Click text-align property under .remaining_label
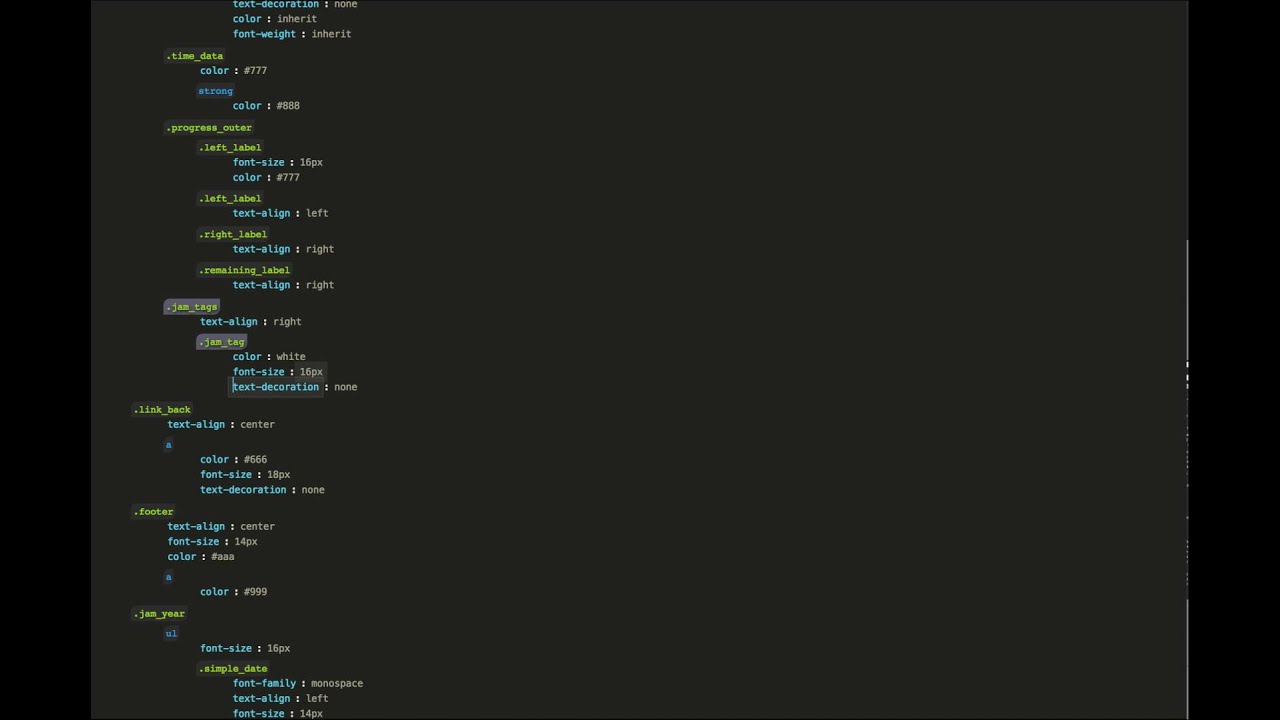The image size is (1280, 720). pos(261,285)
